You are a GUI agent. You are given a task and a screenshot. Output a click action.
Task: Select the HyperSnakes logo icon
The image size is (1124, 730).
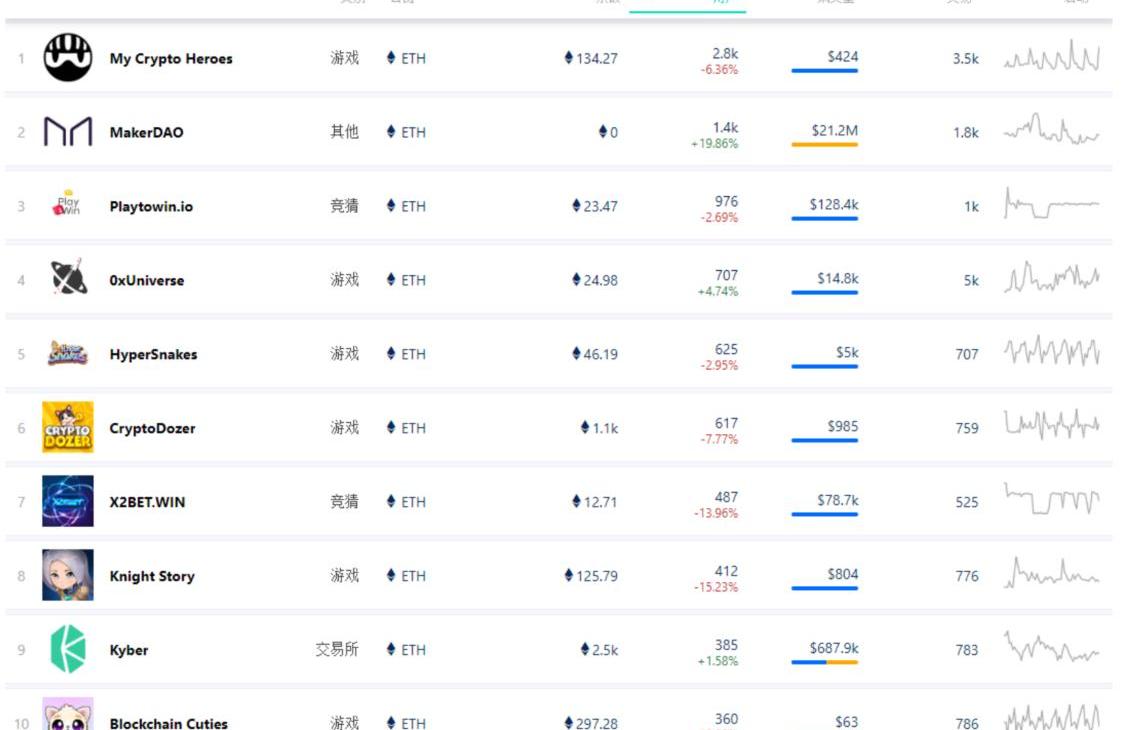[x=68, y=354]
